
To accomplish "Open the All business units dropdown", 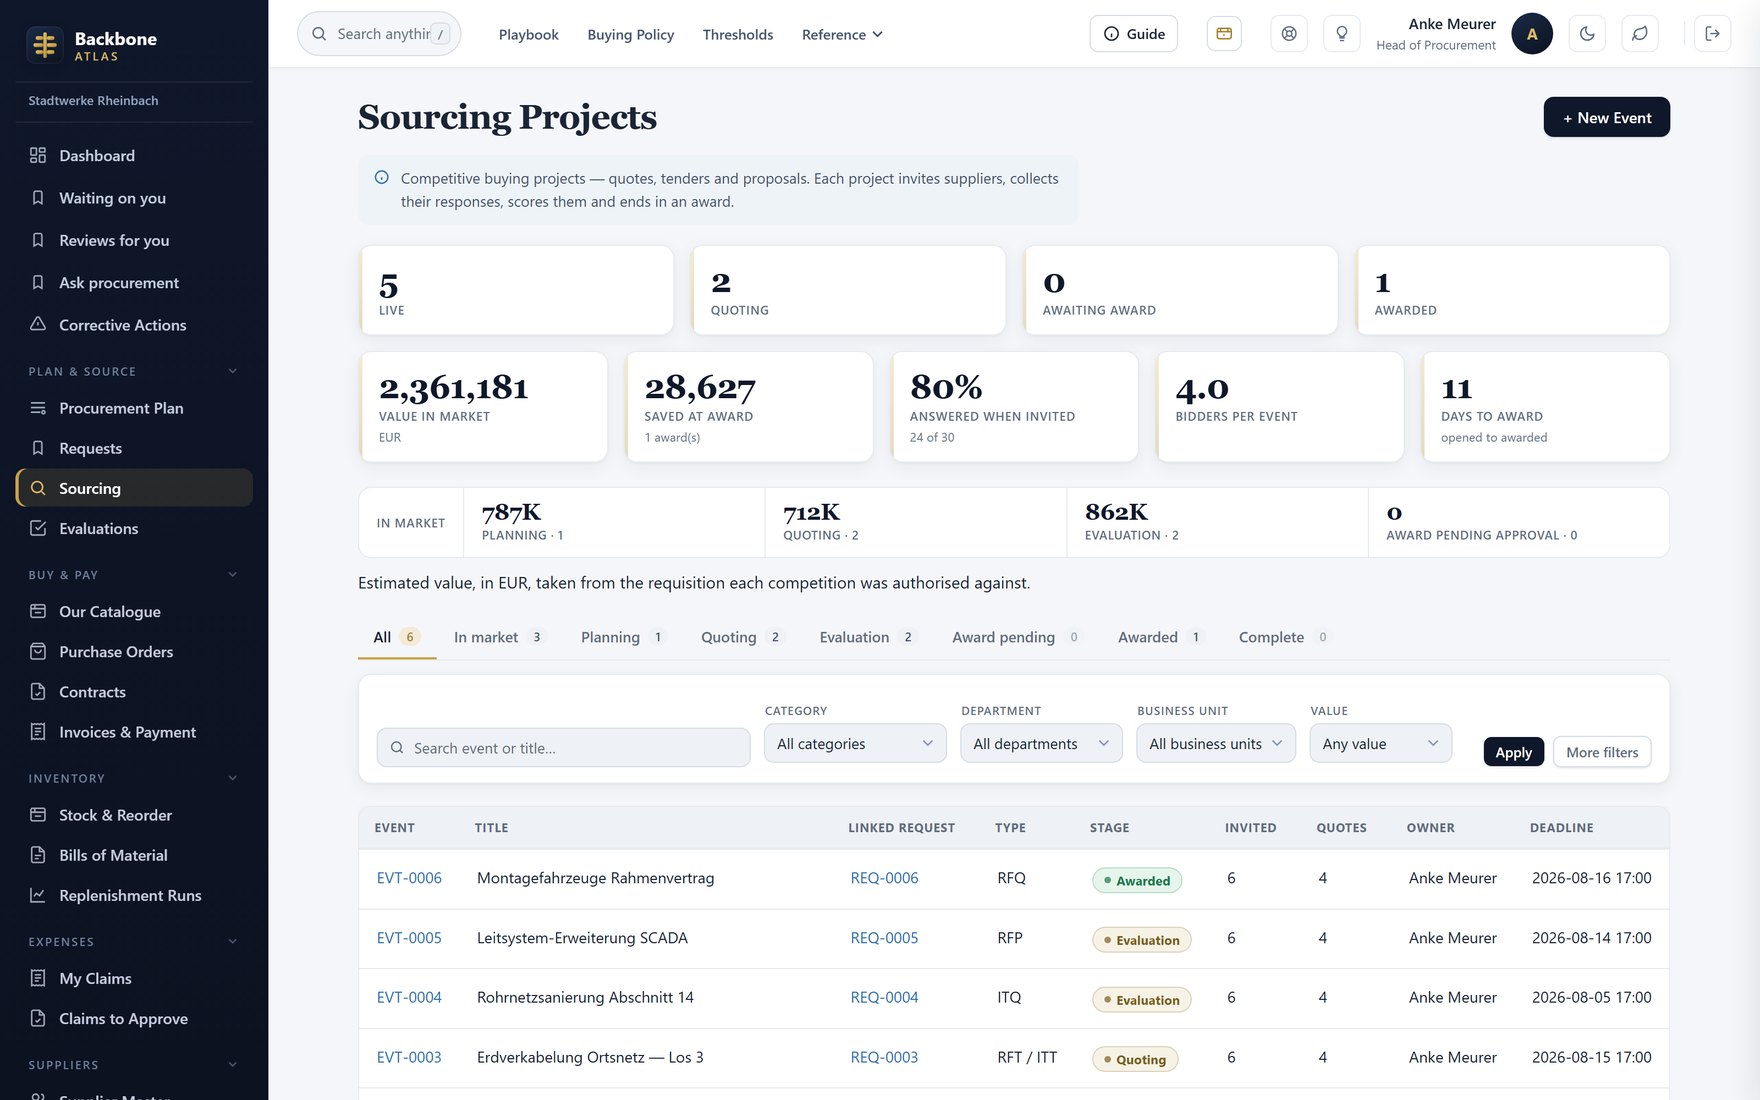I will 1216,743.
